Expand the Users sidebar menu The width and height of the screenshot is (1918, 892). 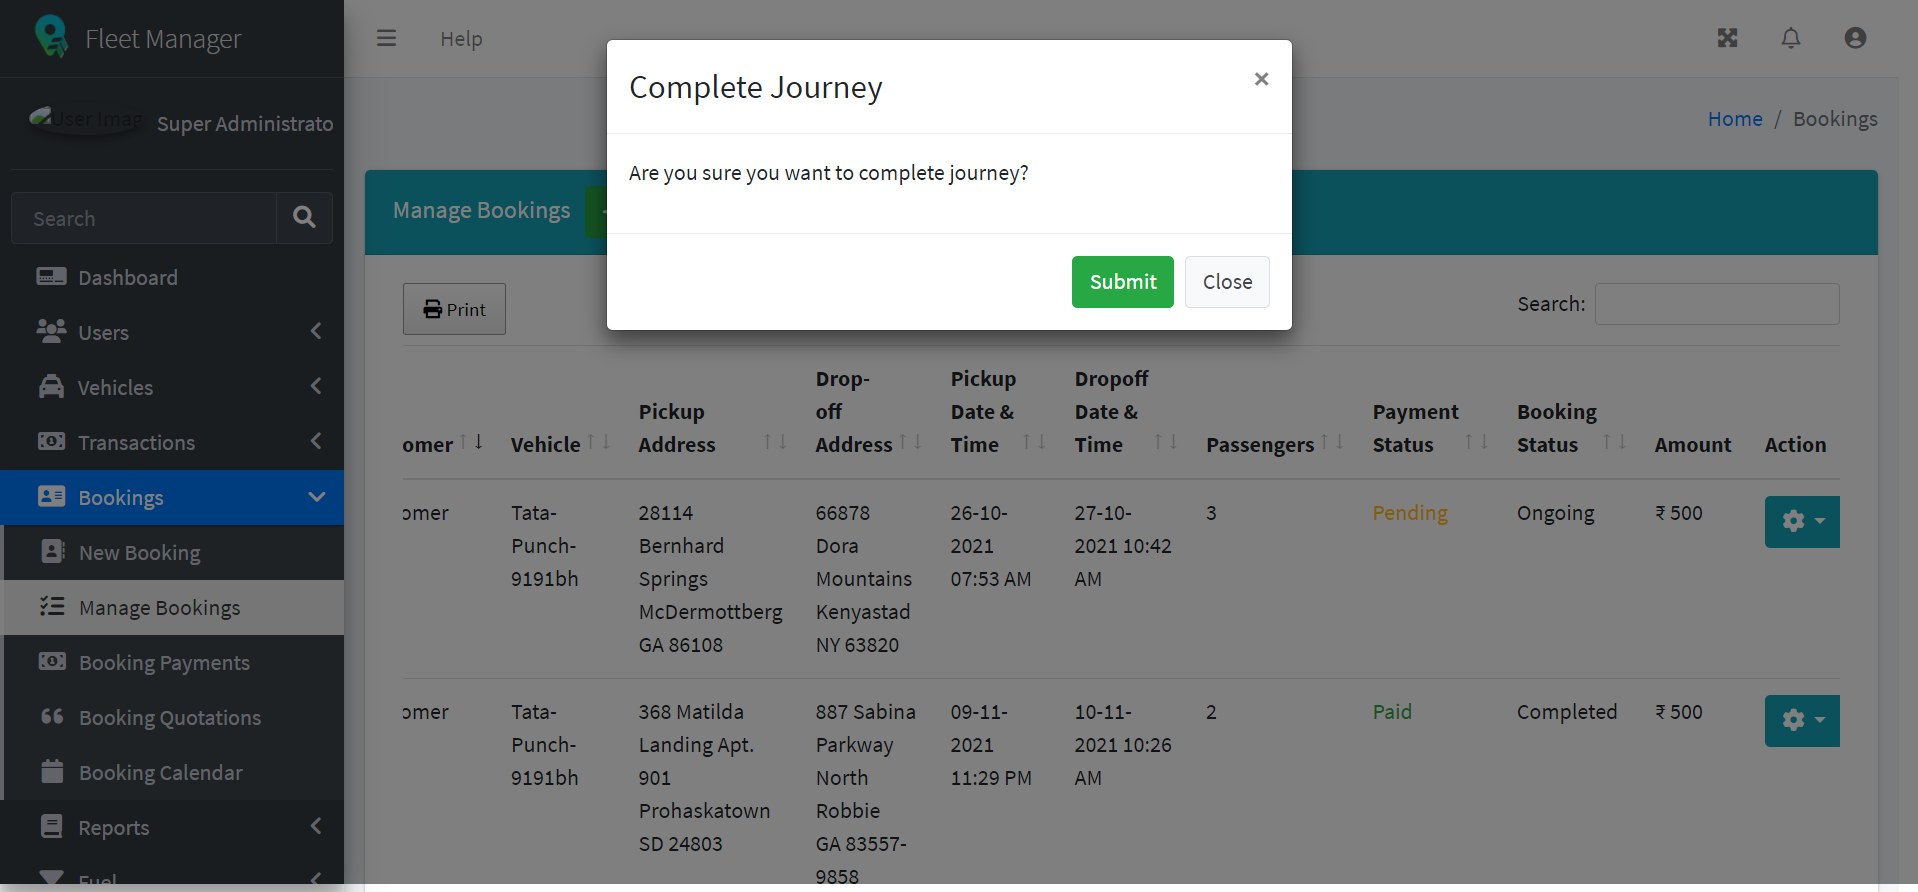pos(104,333)
